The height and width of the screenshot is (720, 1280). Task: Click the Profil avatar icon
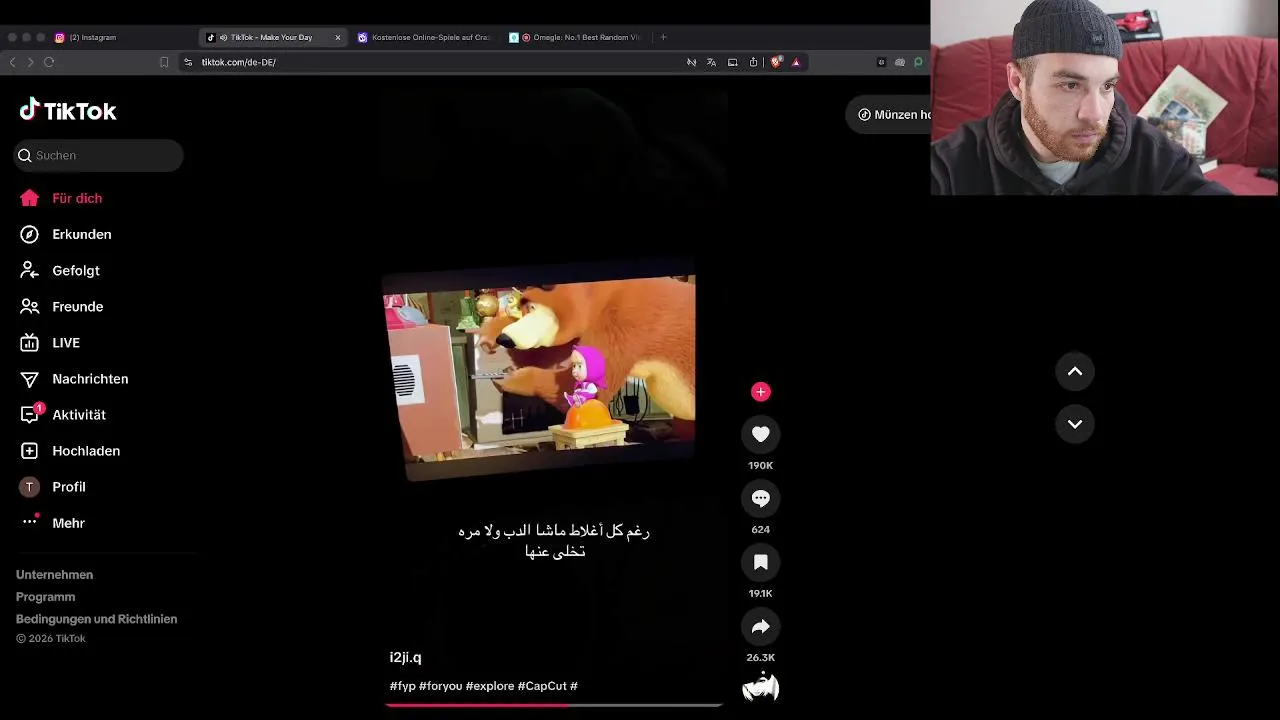tap(30, 486)
